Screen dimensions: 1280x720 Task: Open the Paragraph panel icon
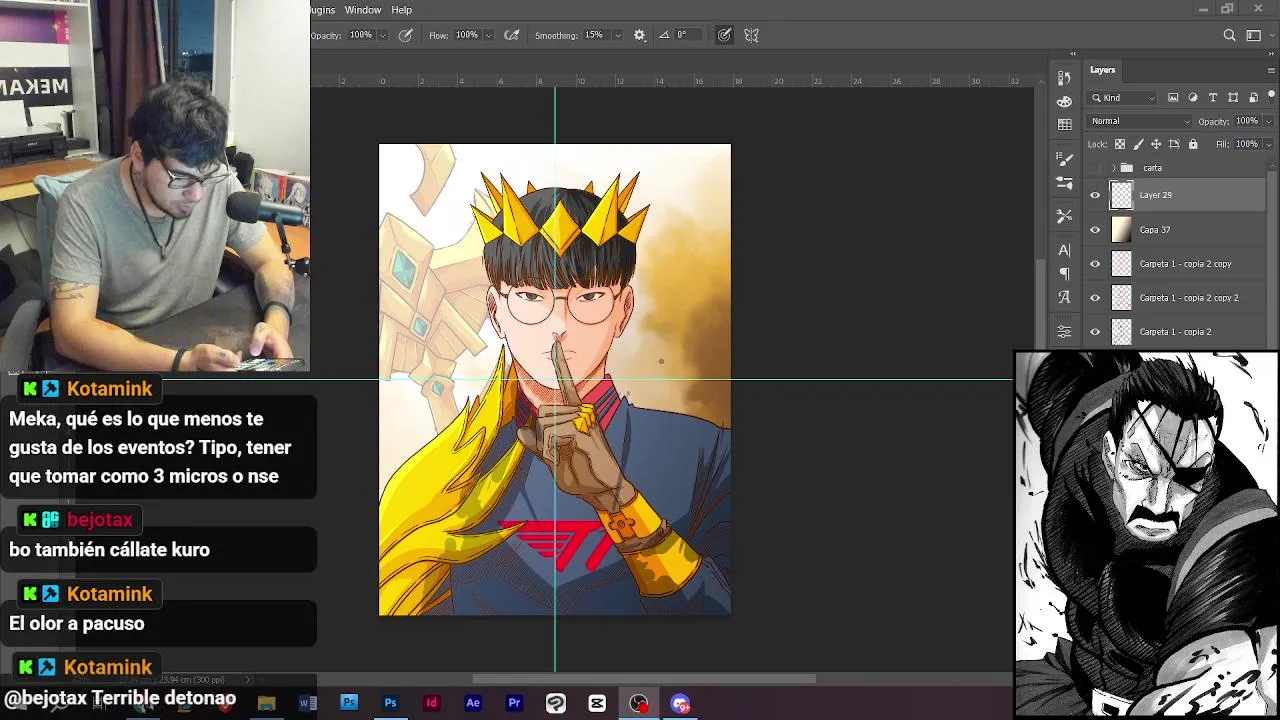pos(1064,273)
